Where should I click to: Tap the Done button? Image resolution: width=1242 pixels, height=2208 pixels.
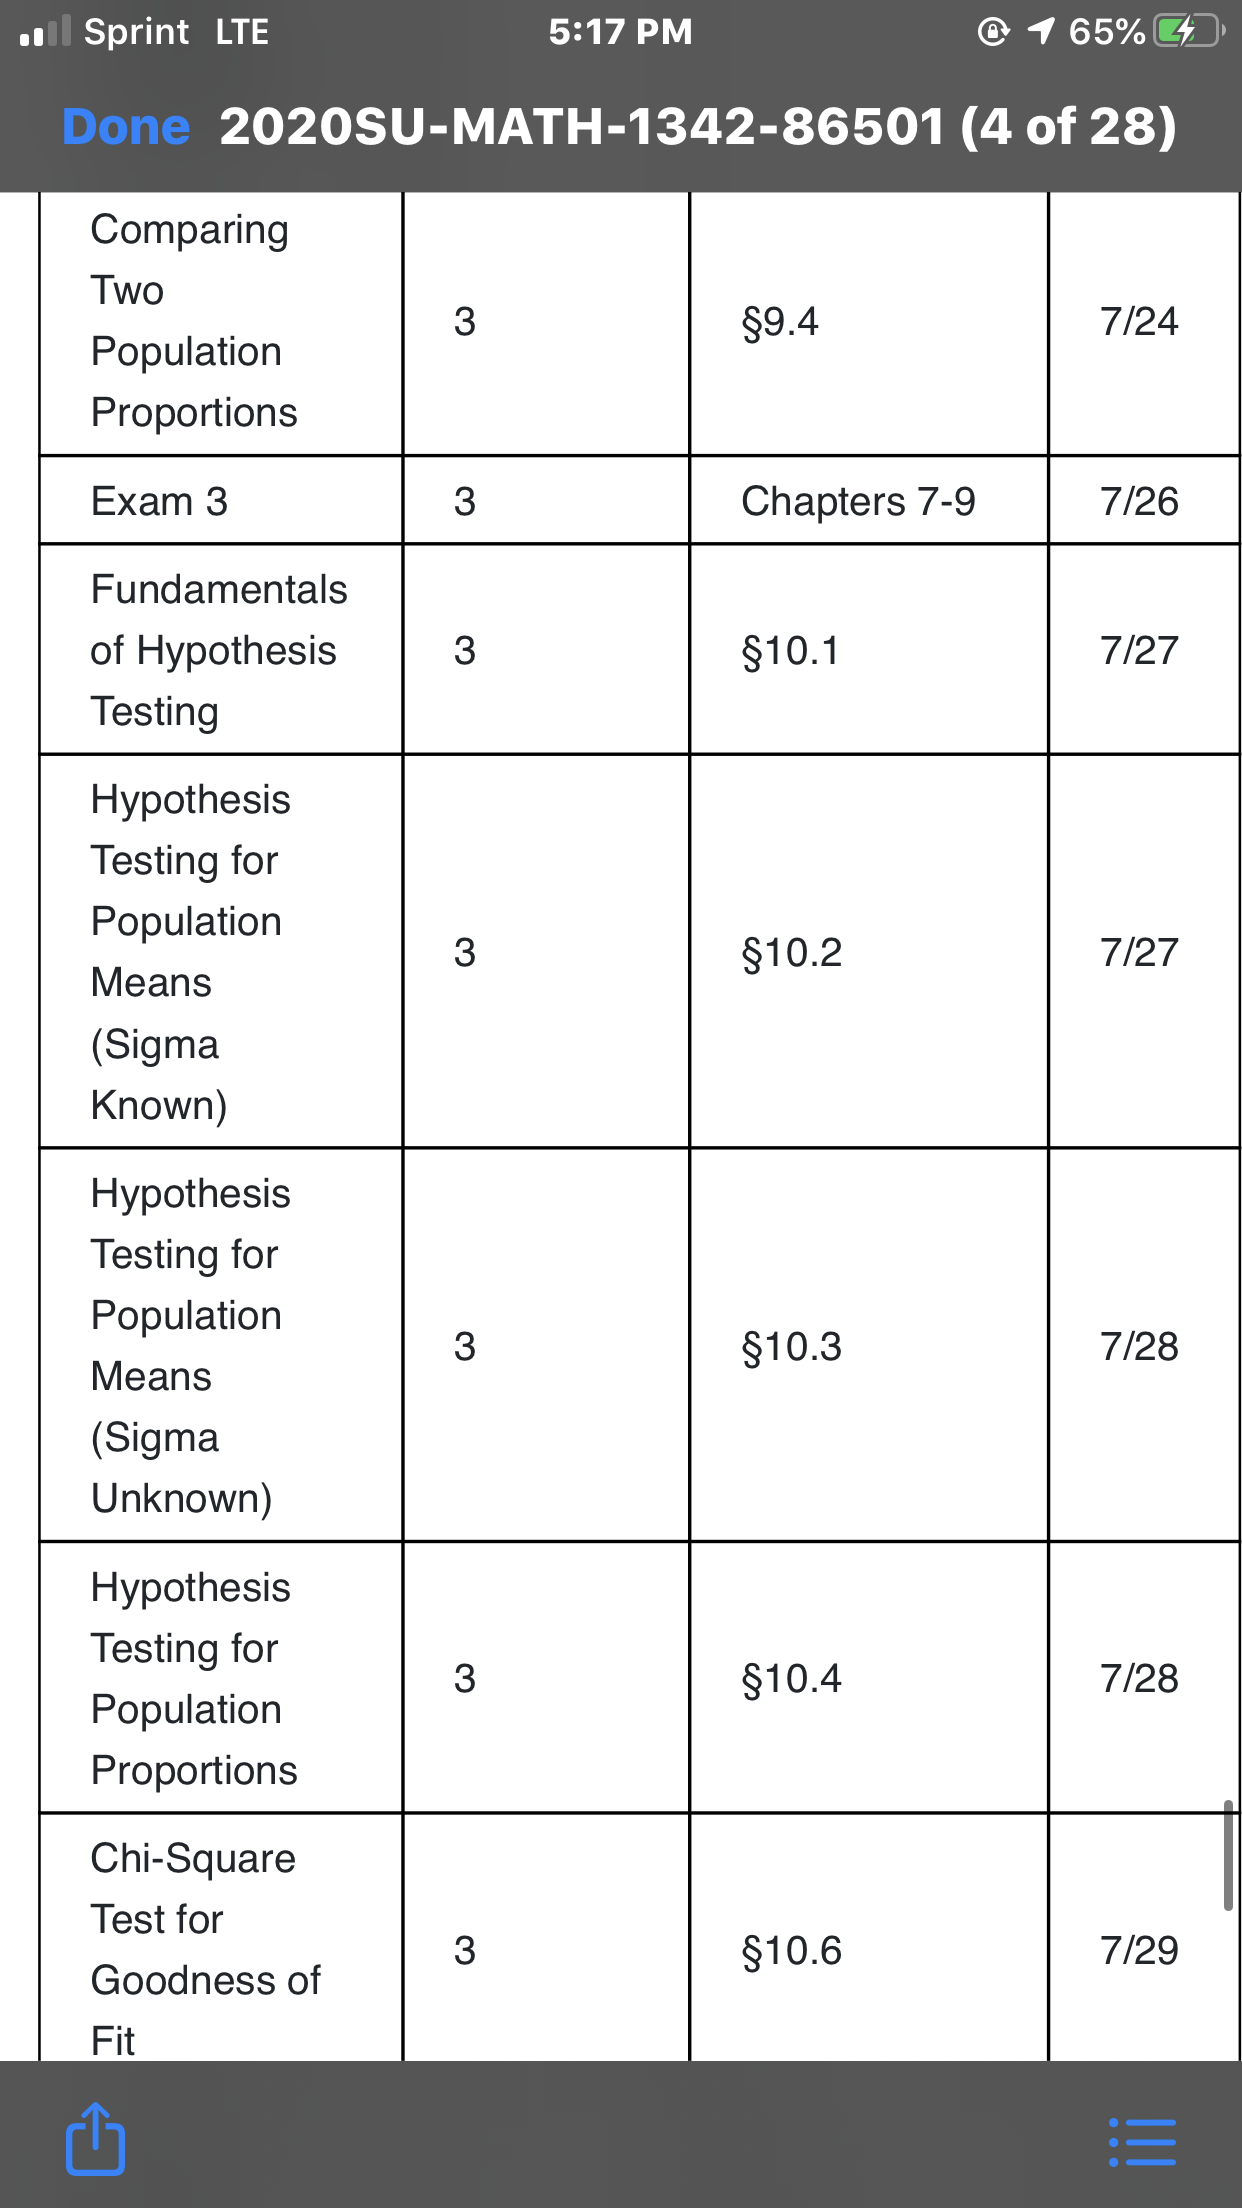pyautogui.click(x=126, y=127)
